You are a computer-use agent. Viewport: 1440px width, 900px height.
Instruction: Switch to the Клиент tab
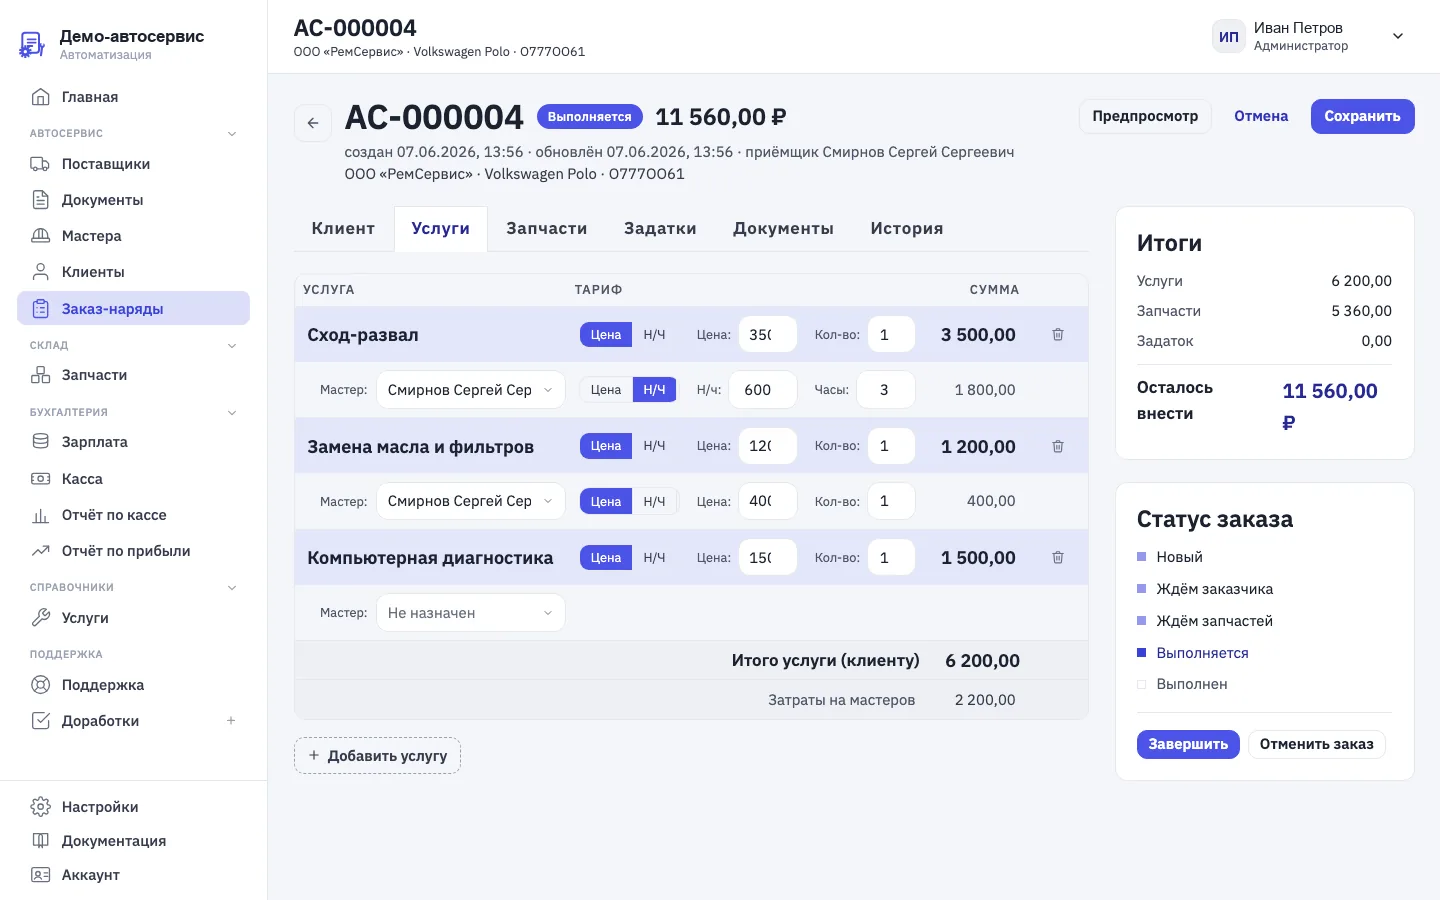[x=343, y=229]
